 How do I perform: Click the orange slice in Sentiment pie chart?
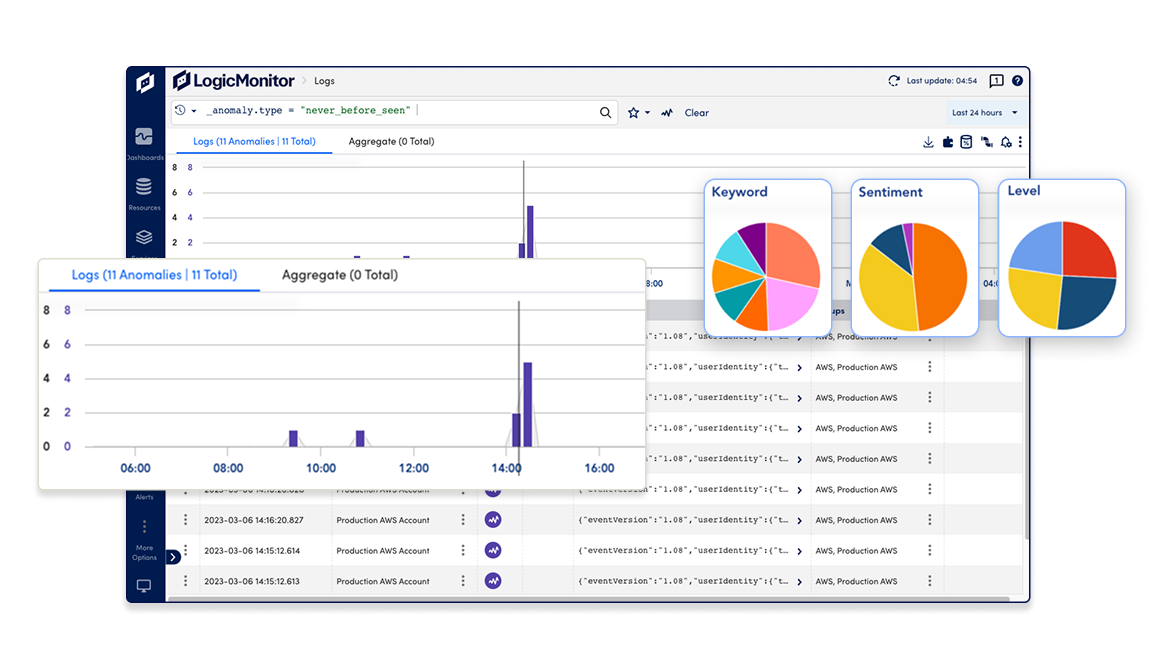point(939,276)
